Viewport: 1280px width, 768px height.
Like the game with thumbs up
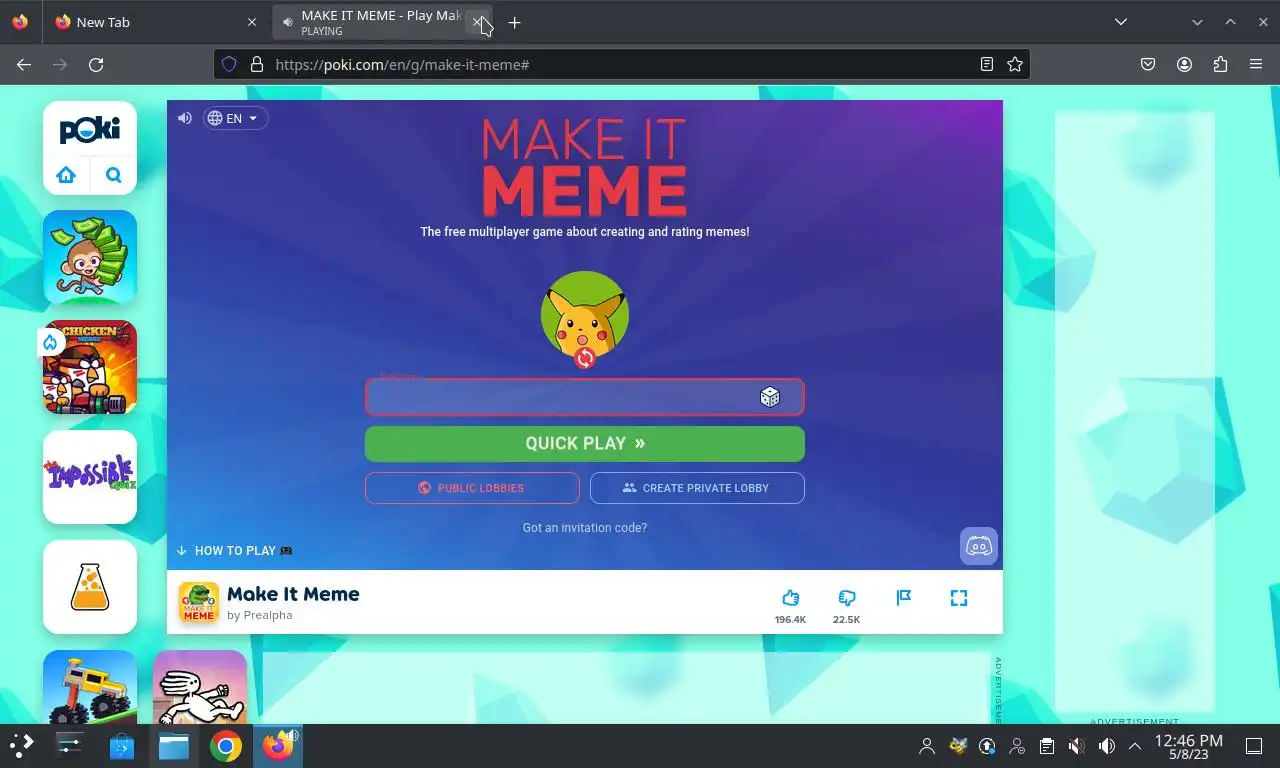coord(790,598)
